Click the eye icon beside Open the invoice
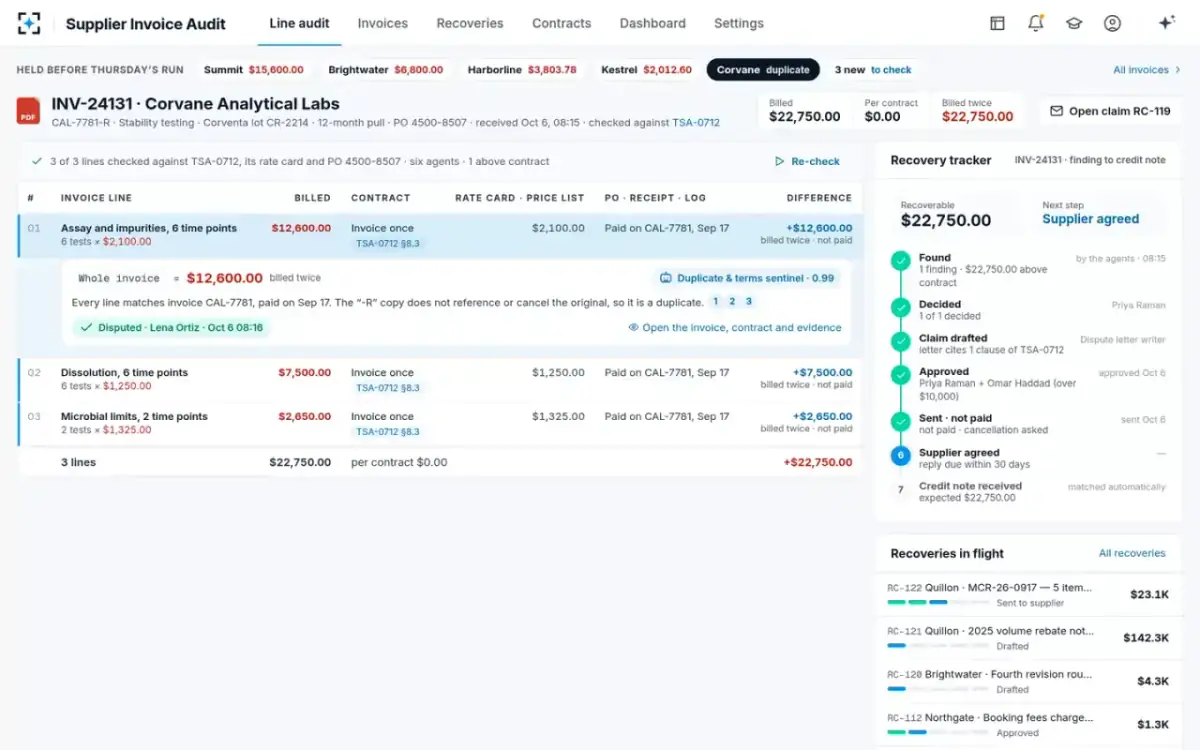Viewport: 1200px width, 750px height. pyautogui.click(x=633, y=327)
